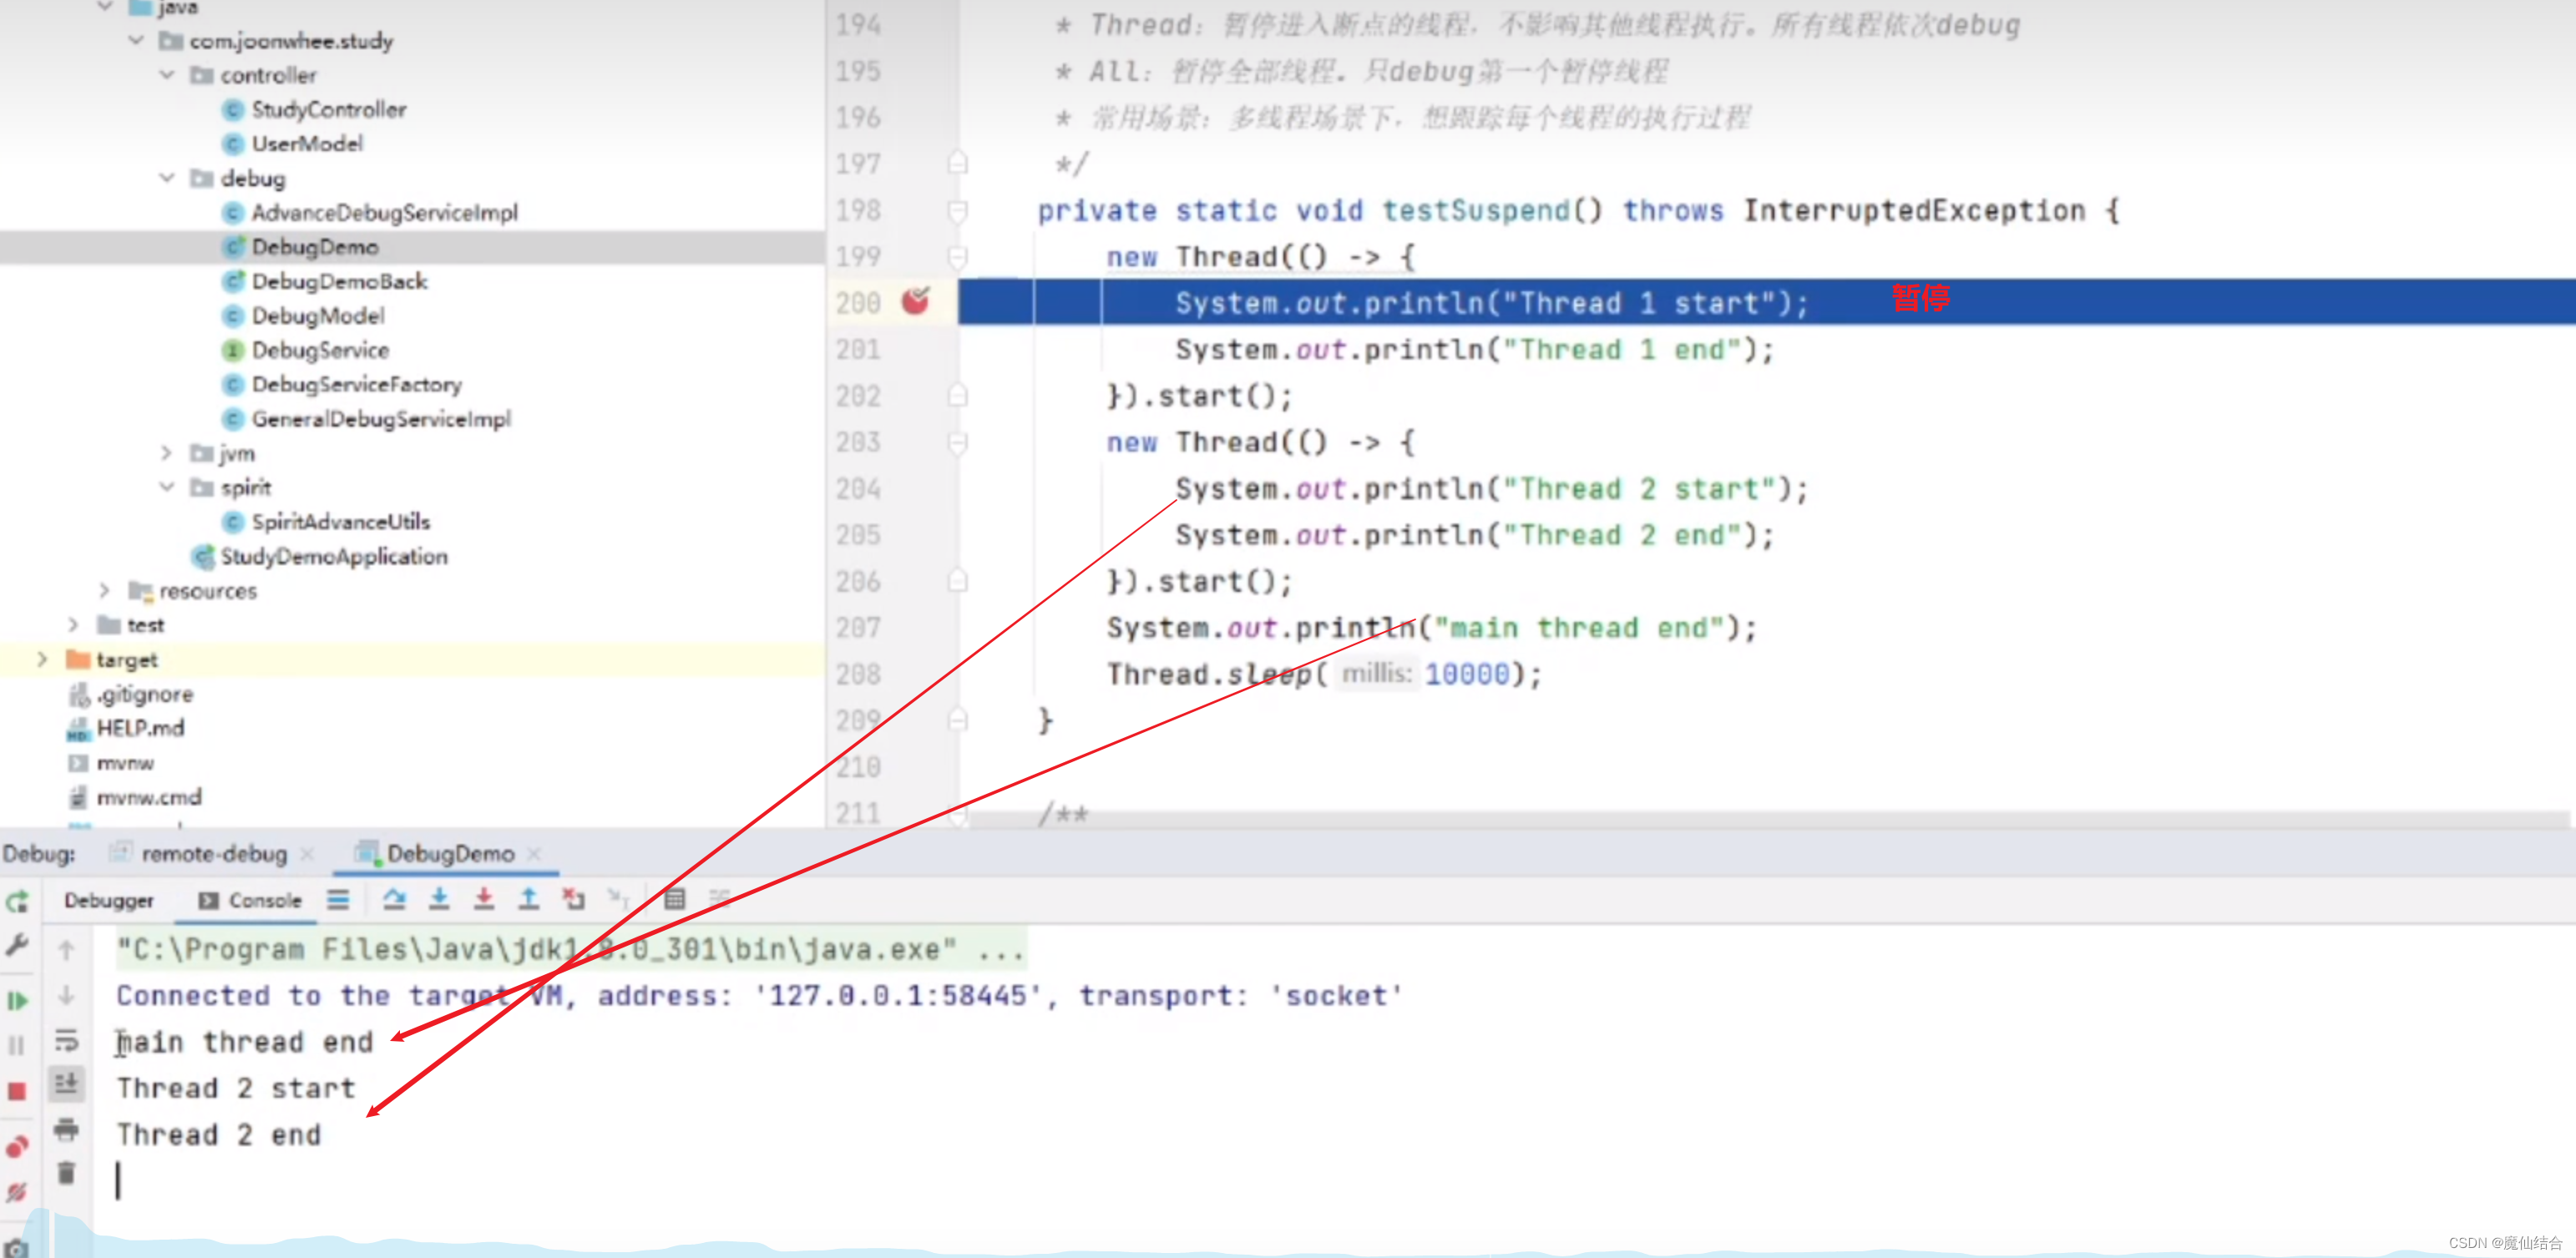
Task: Click the console scroll down arrow
Action: coord(66,995)
